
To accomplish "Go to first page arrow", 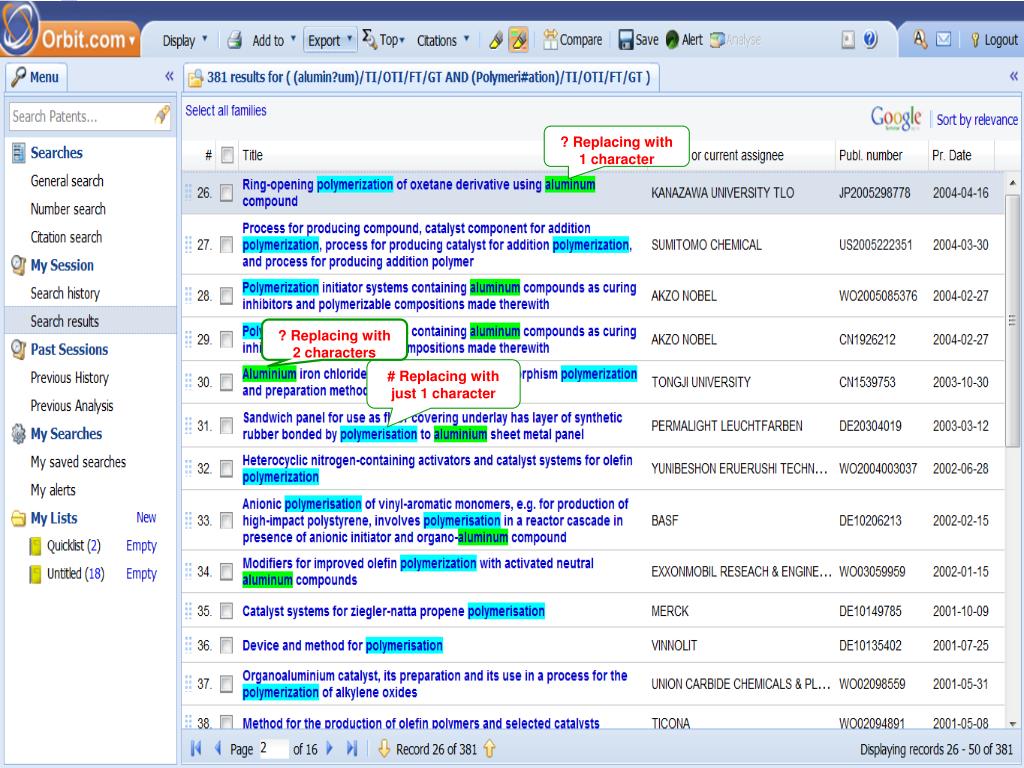I will pyautogui.click(x=195, y=748).
